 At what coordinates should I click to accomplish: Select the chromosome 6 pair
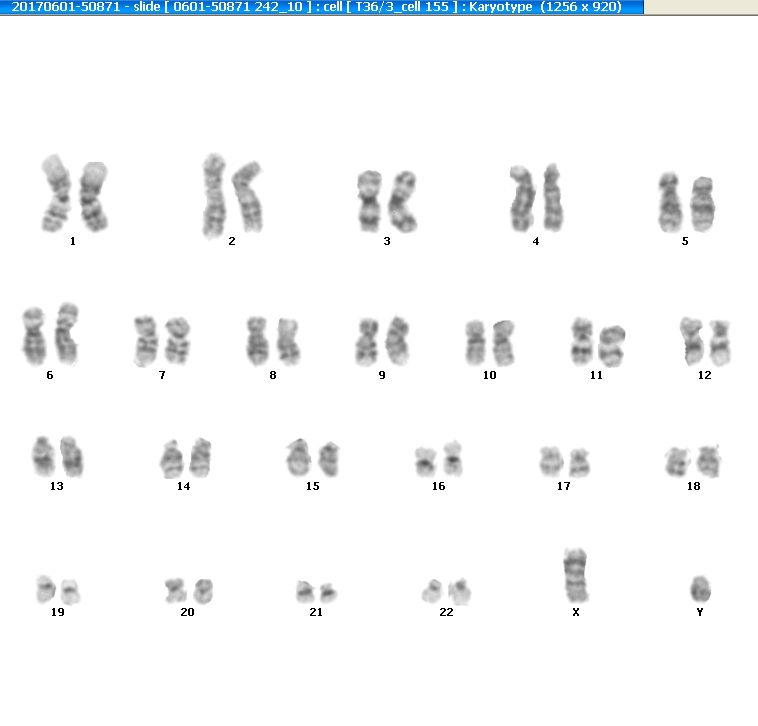(50, 334)
